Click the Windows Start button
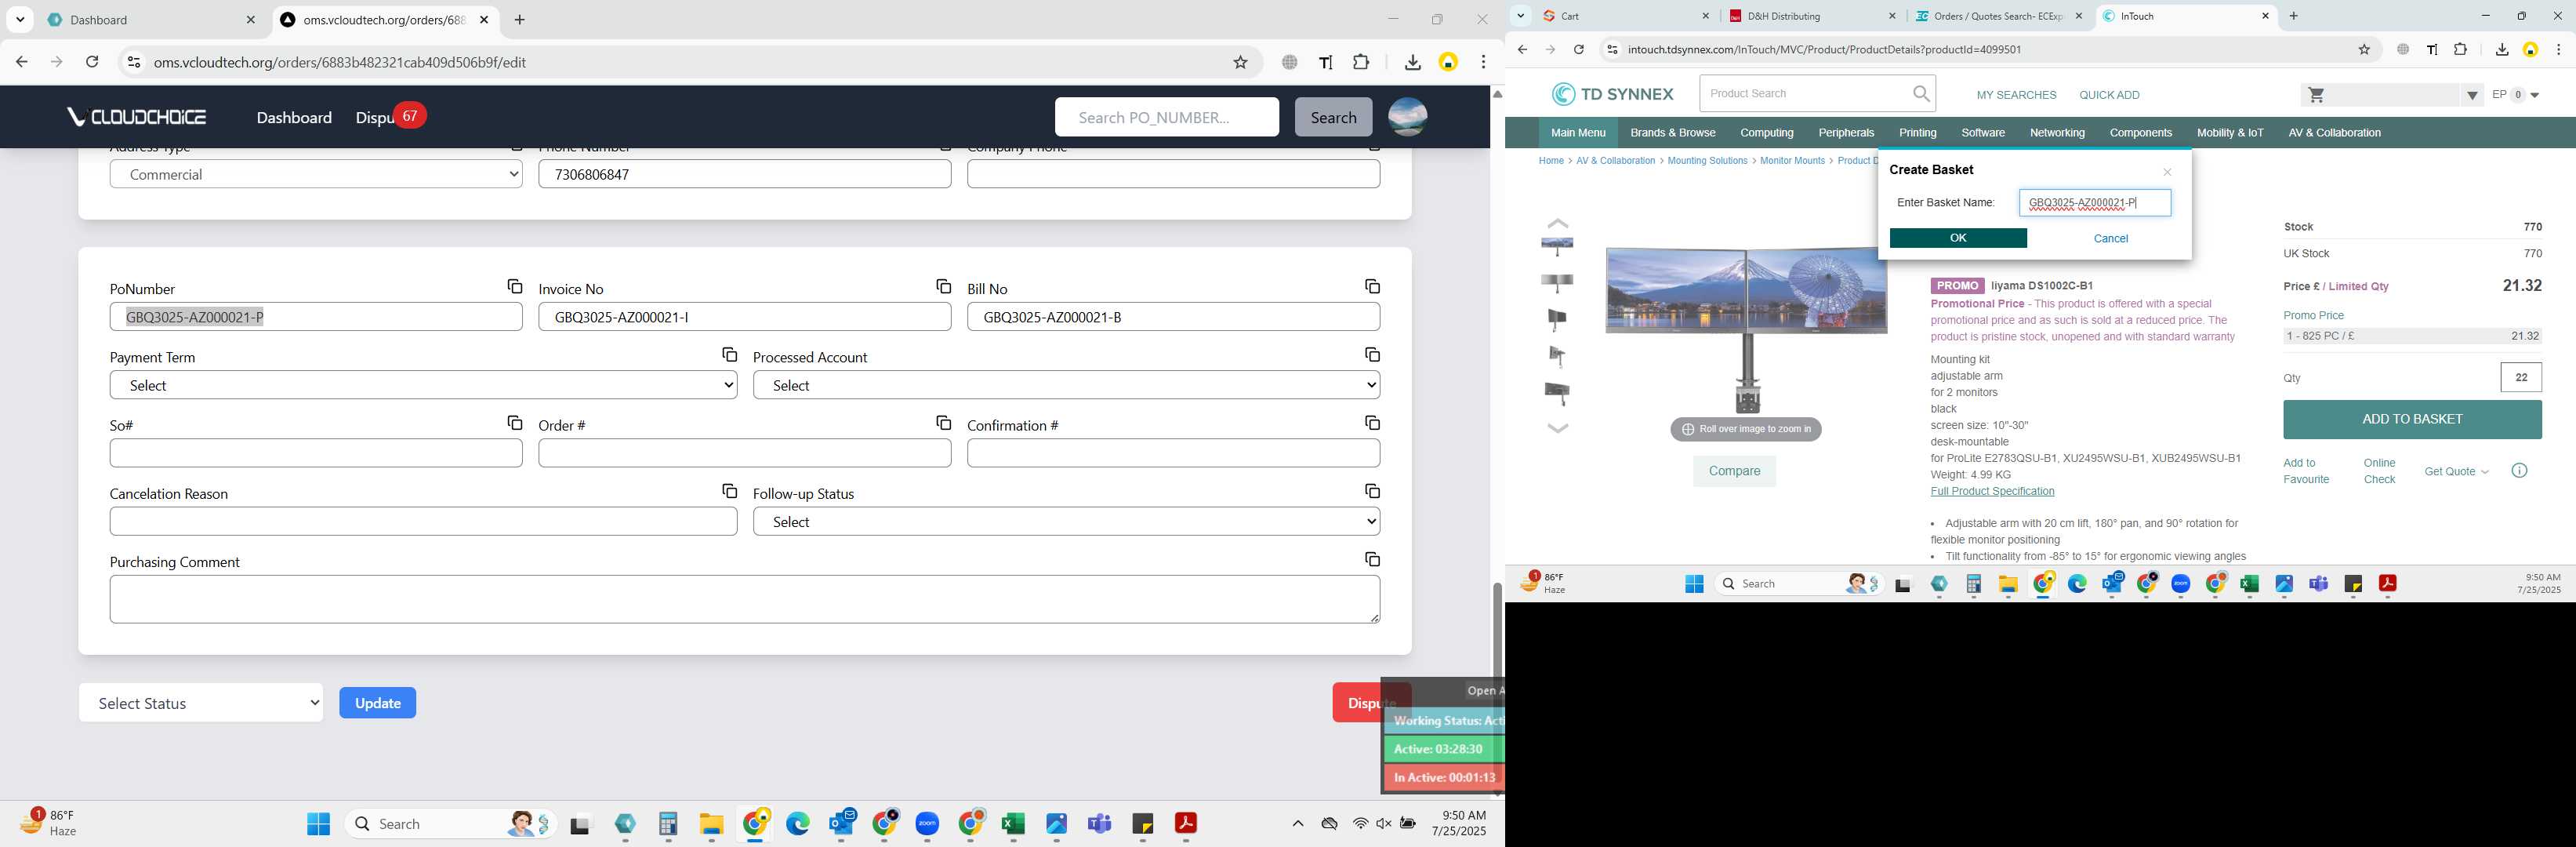Screen dimensions: 2576x847 [318, 824]
